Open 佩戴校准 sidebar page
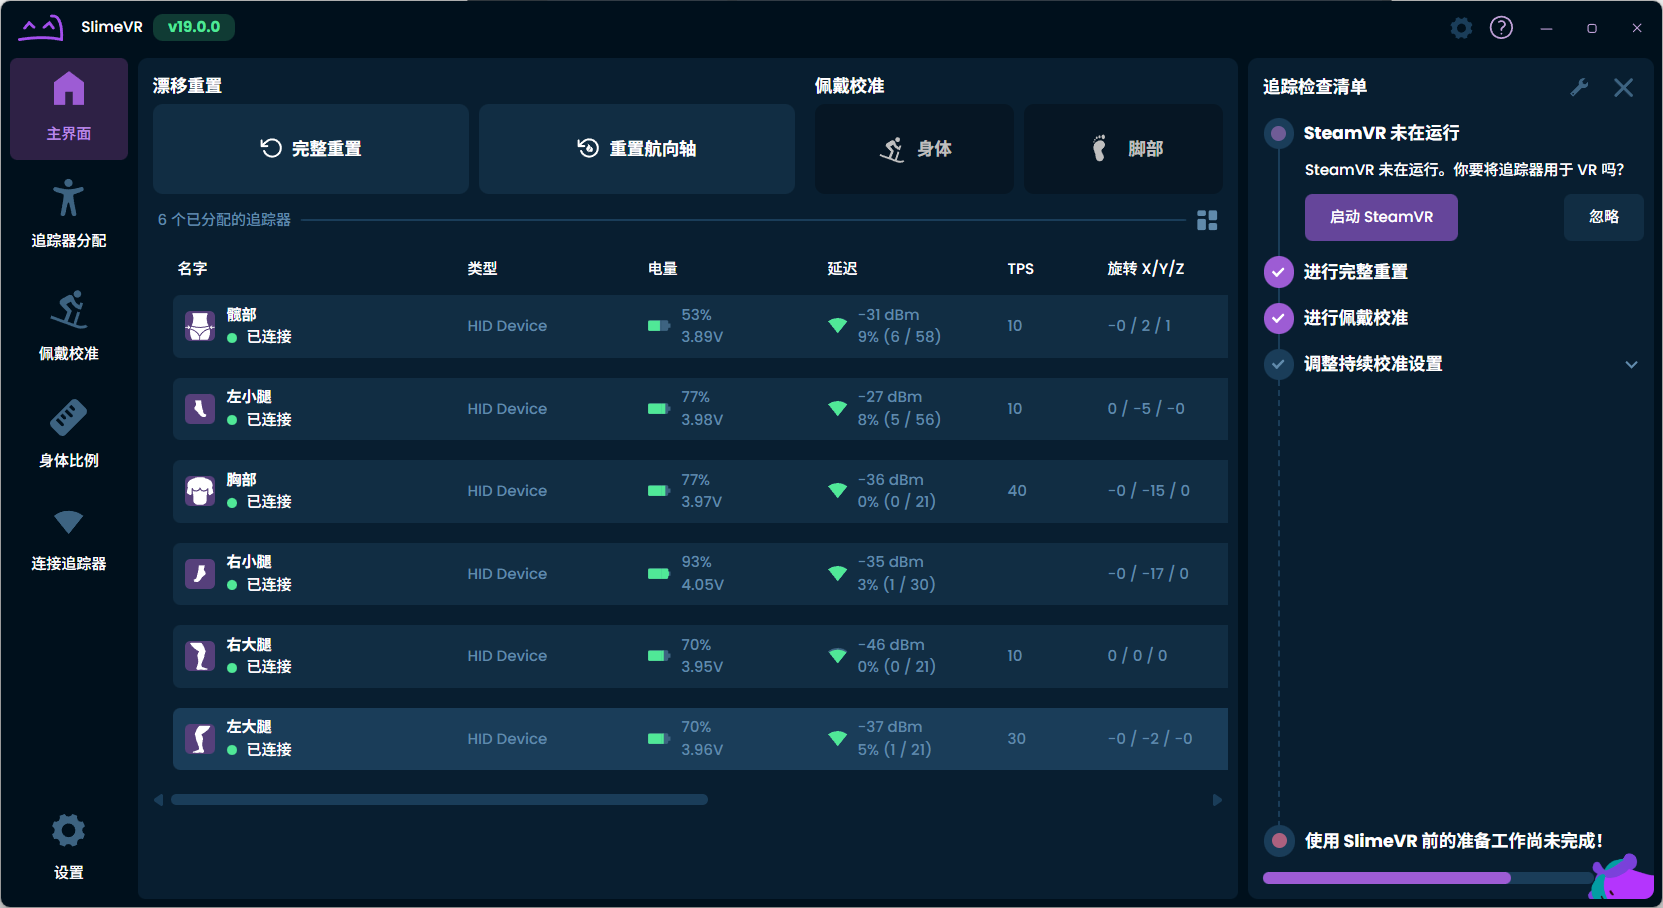This screenshot has height=908, width=1663. point(69,326)
